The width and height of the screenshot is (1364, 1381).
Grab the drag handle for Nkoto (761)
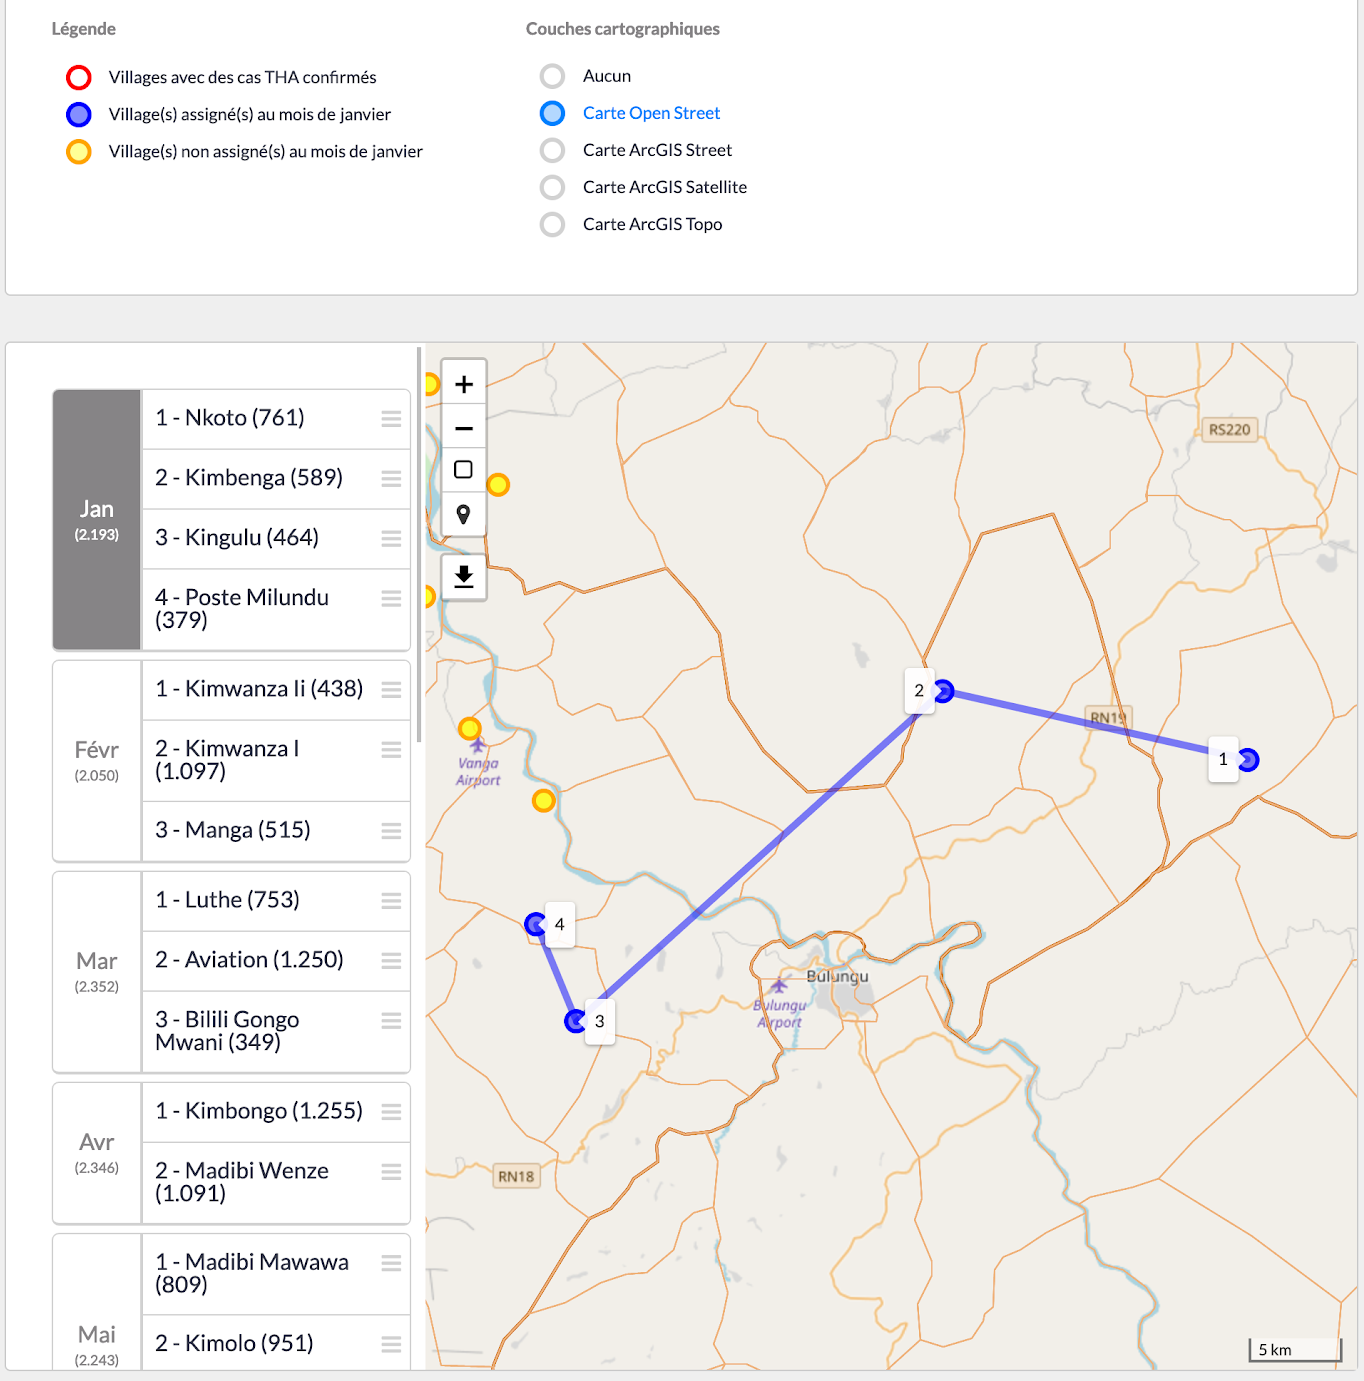click(391, 419)
